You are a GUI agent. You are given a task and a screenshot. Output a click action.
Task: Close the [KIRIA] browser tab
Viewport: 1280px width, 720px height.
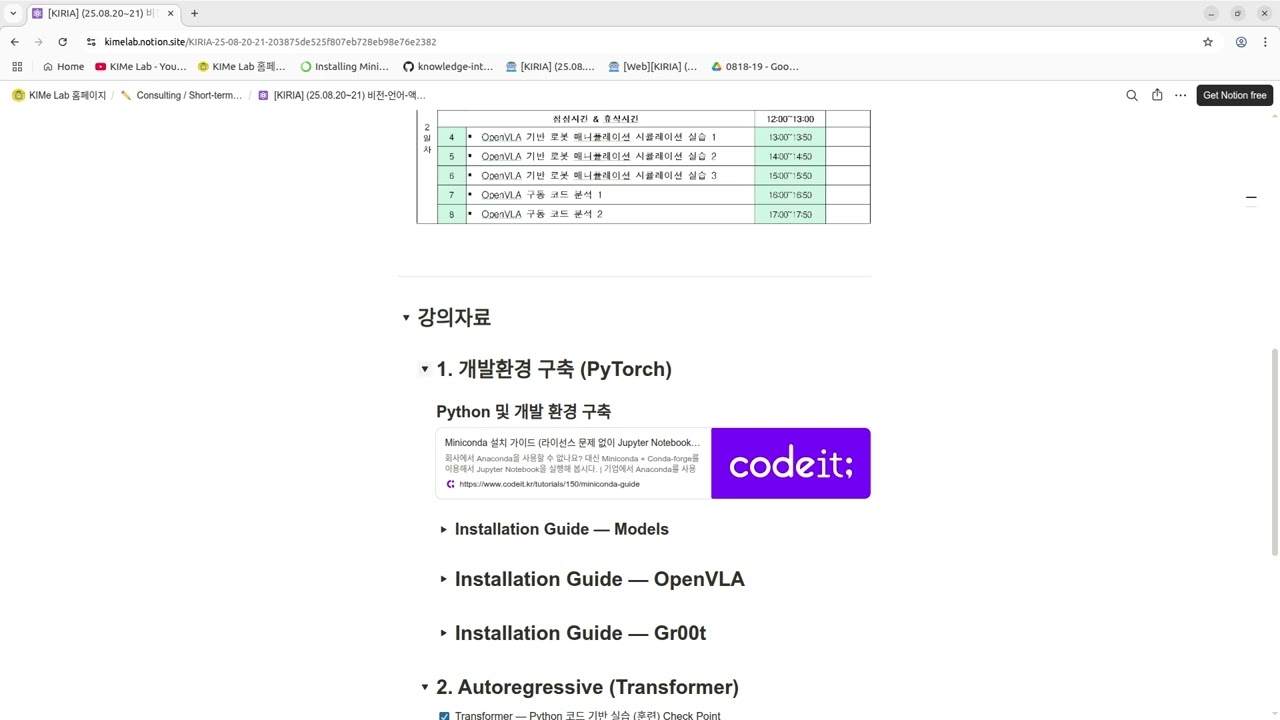168,13
